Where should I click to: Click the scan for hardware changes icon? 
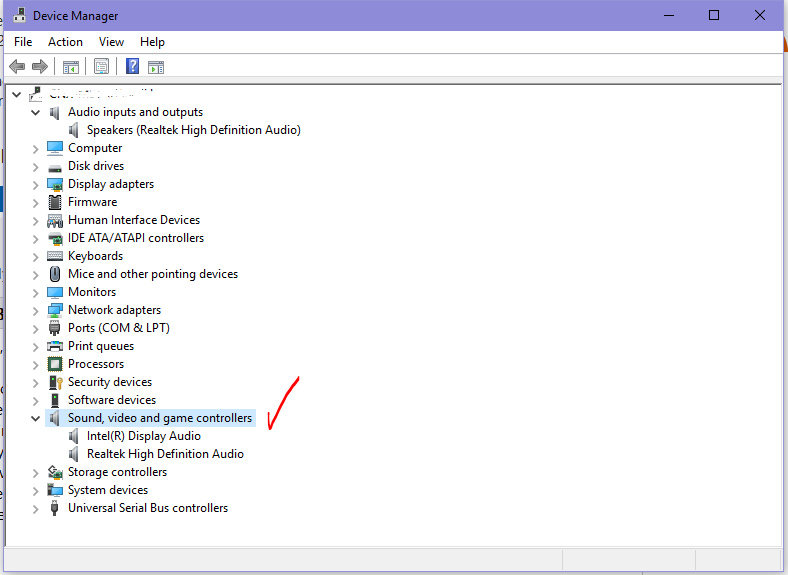(x=156, y=66)
